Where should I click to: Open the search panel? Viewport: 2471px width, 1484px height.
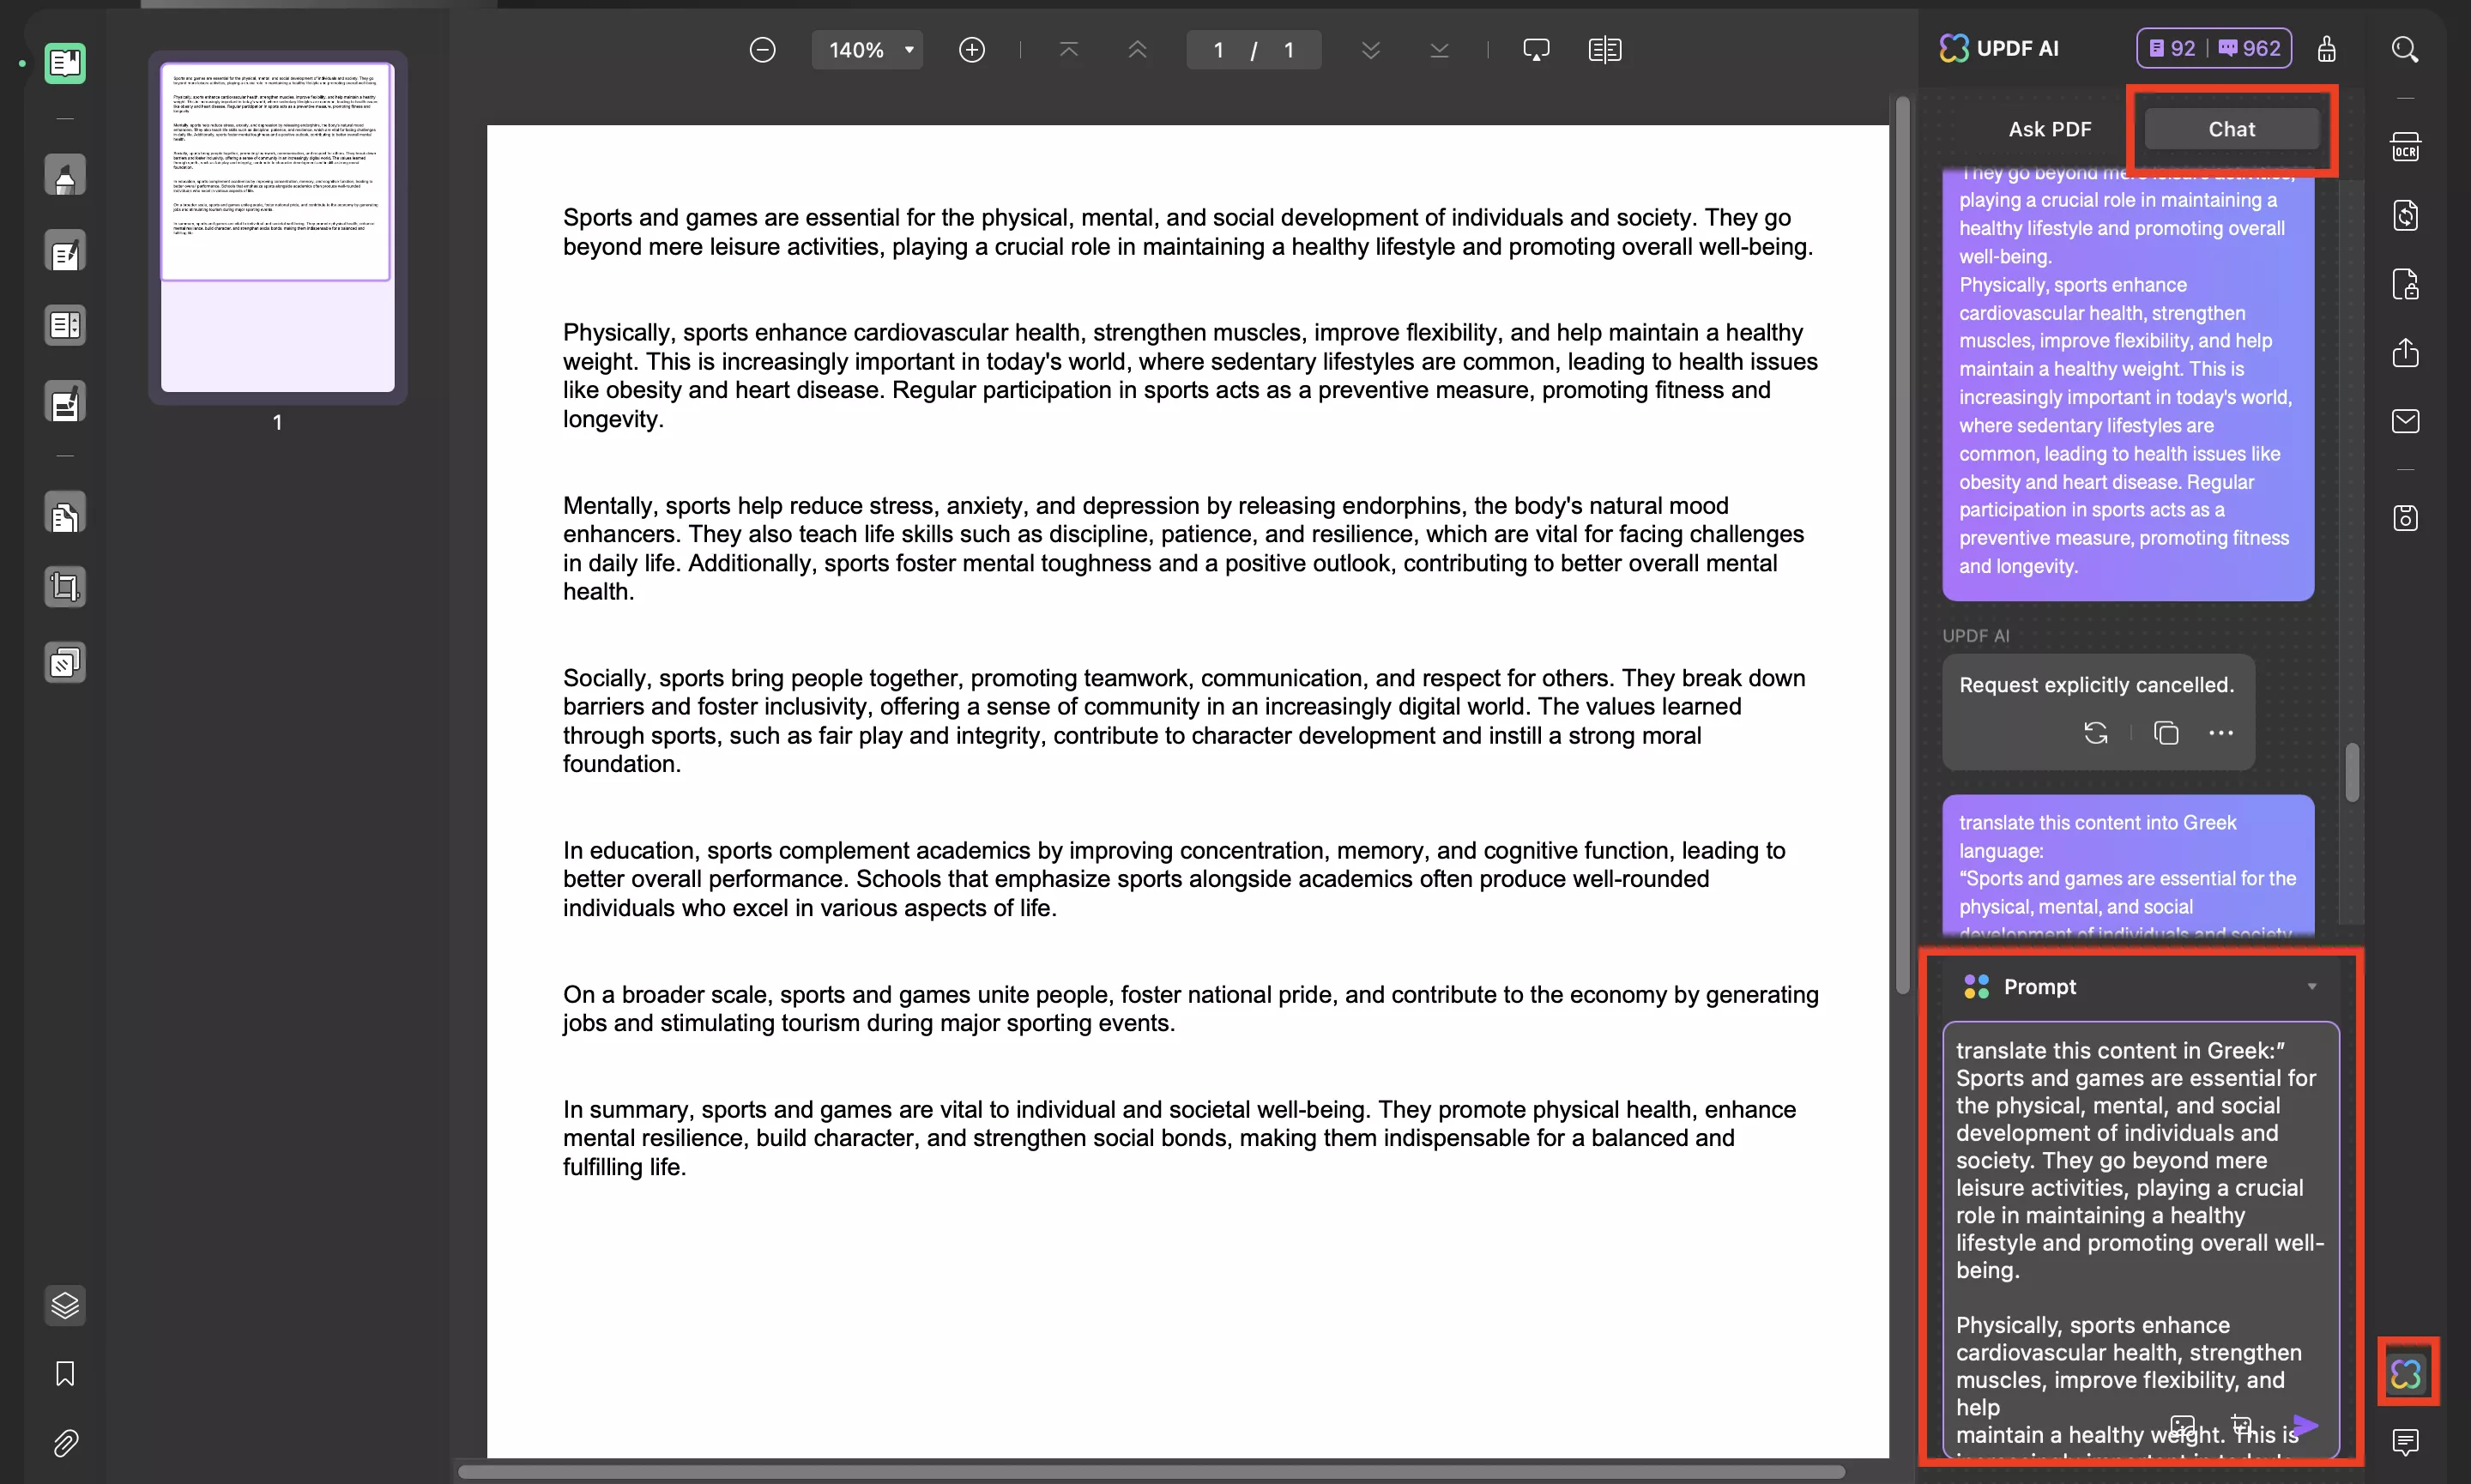click(2406, 48)
